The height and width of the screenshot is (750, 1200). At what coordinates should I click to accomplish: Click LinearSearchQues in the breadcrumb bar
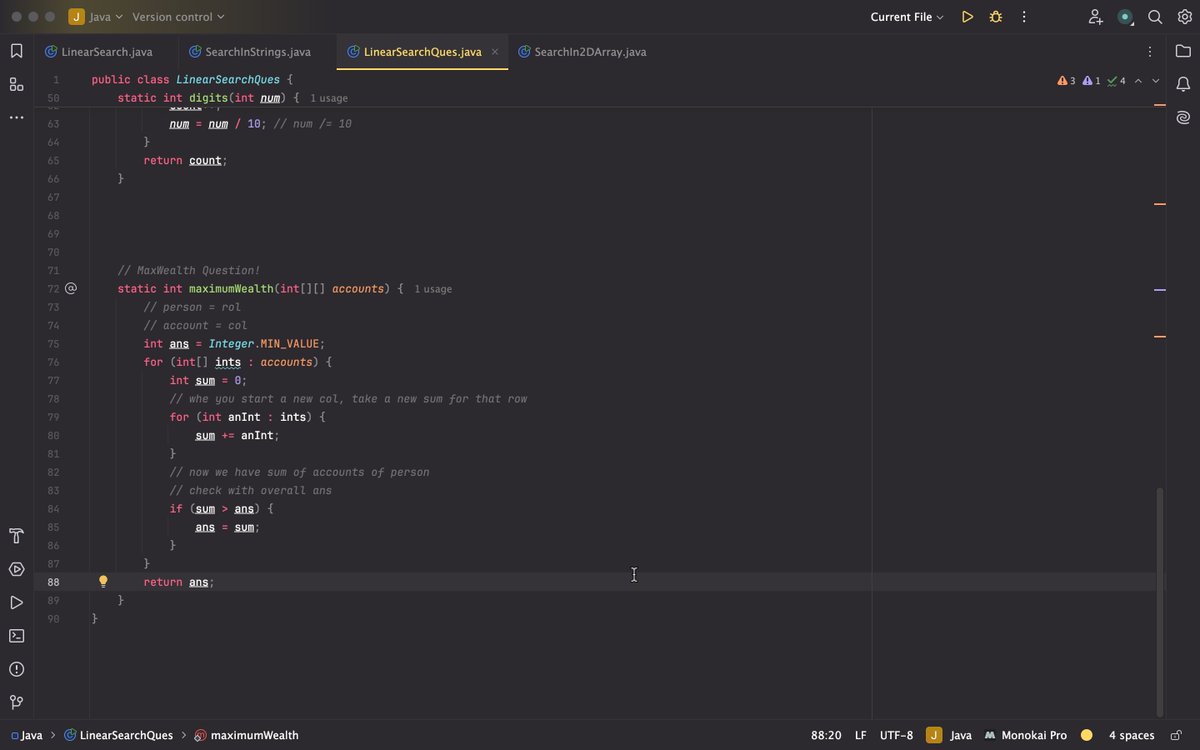(118, 735)
